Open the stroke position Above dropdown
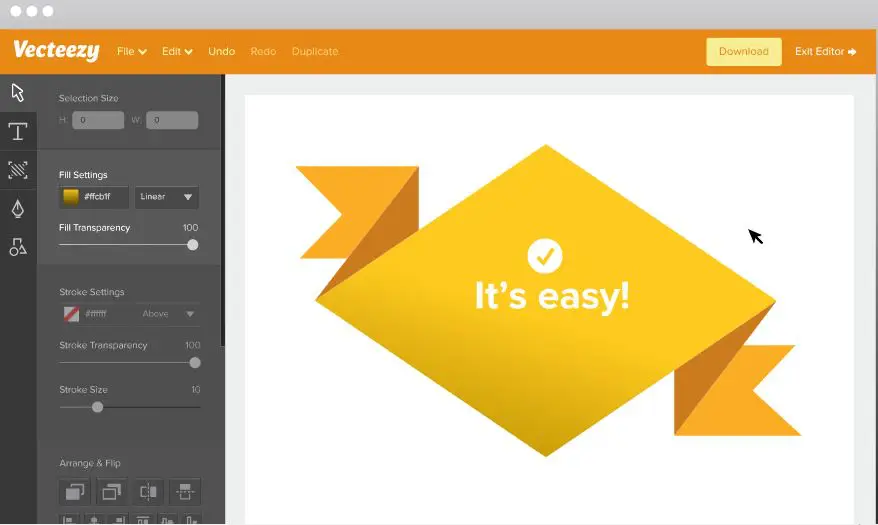The height and width of the screenshot is (525, 878). click(166, 314)
